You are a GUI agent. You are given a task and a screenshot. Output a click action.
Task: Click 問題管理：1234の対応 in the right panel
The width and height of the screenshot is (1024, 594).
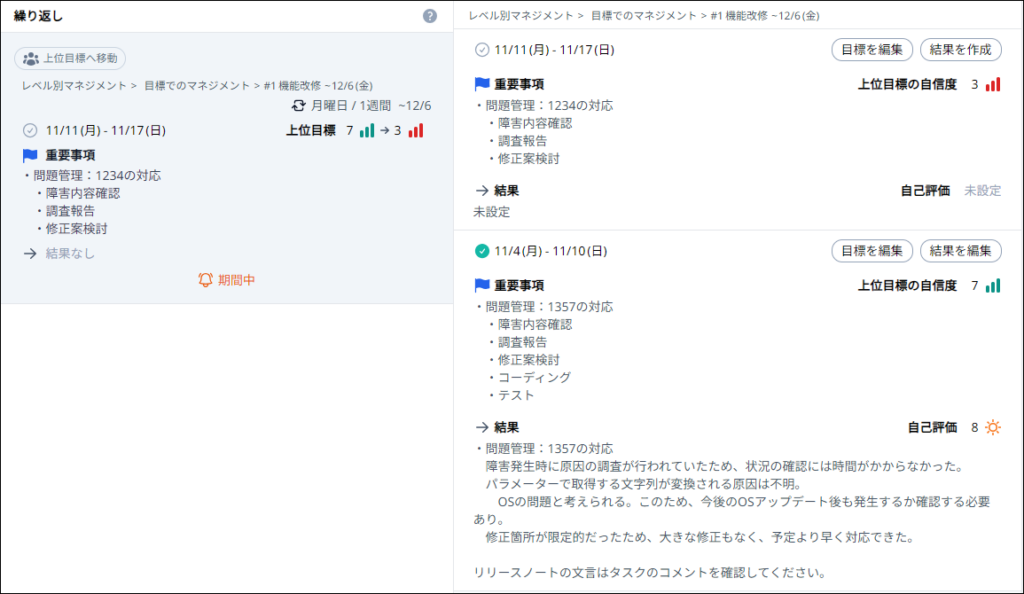[x=549, y=105]
